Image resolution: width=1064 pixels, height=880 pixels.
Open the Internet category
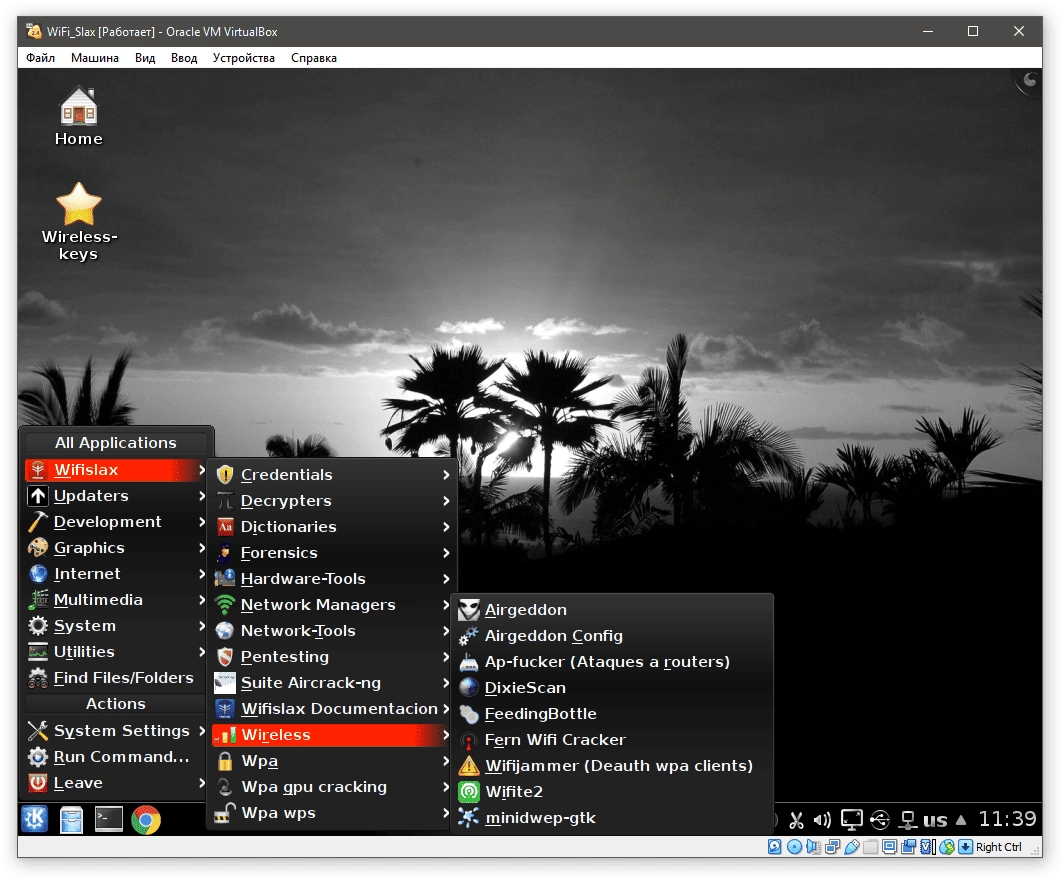[116, 574]
